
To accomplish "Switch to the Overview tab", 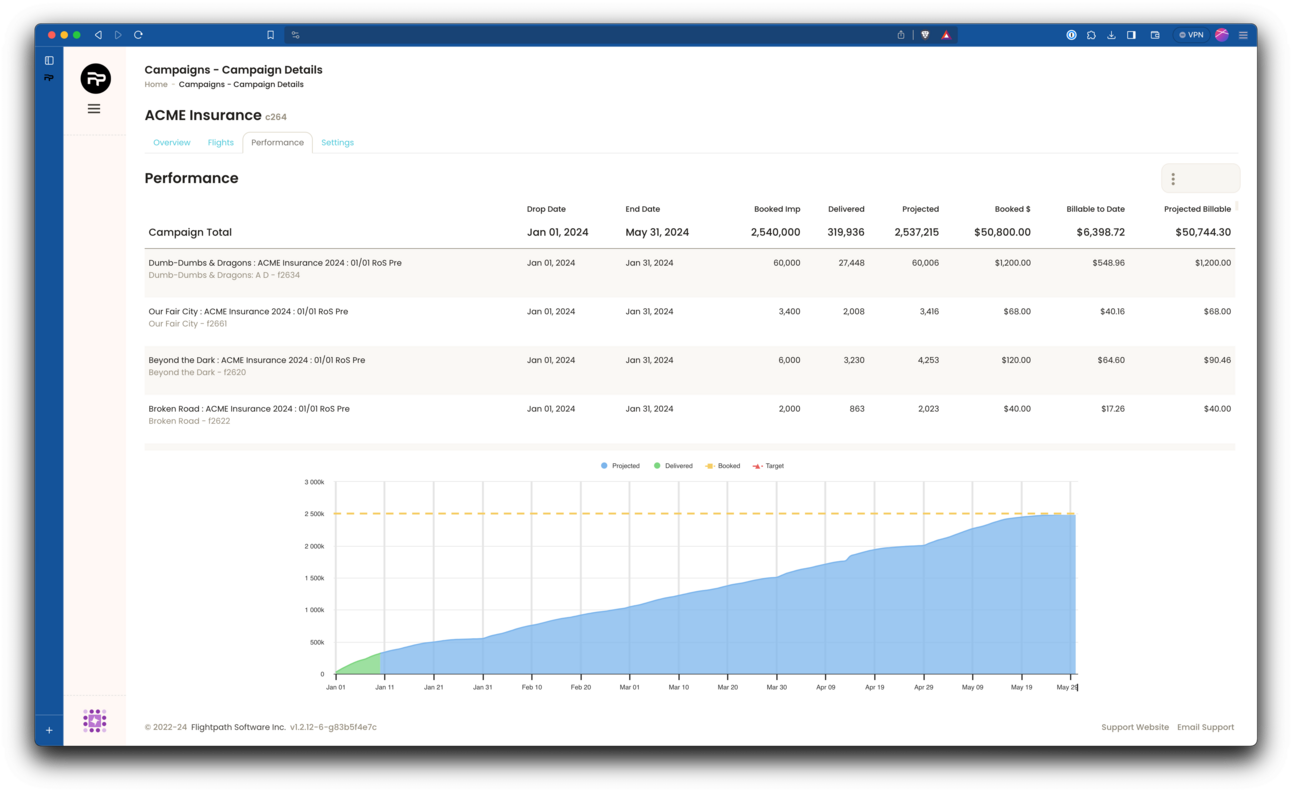I will pos(172,143).
